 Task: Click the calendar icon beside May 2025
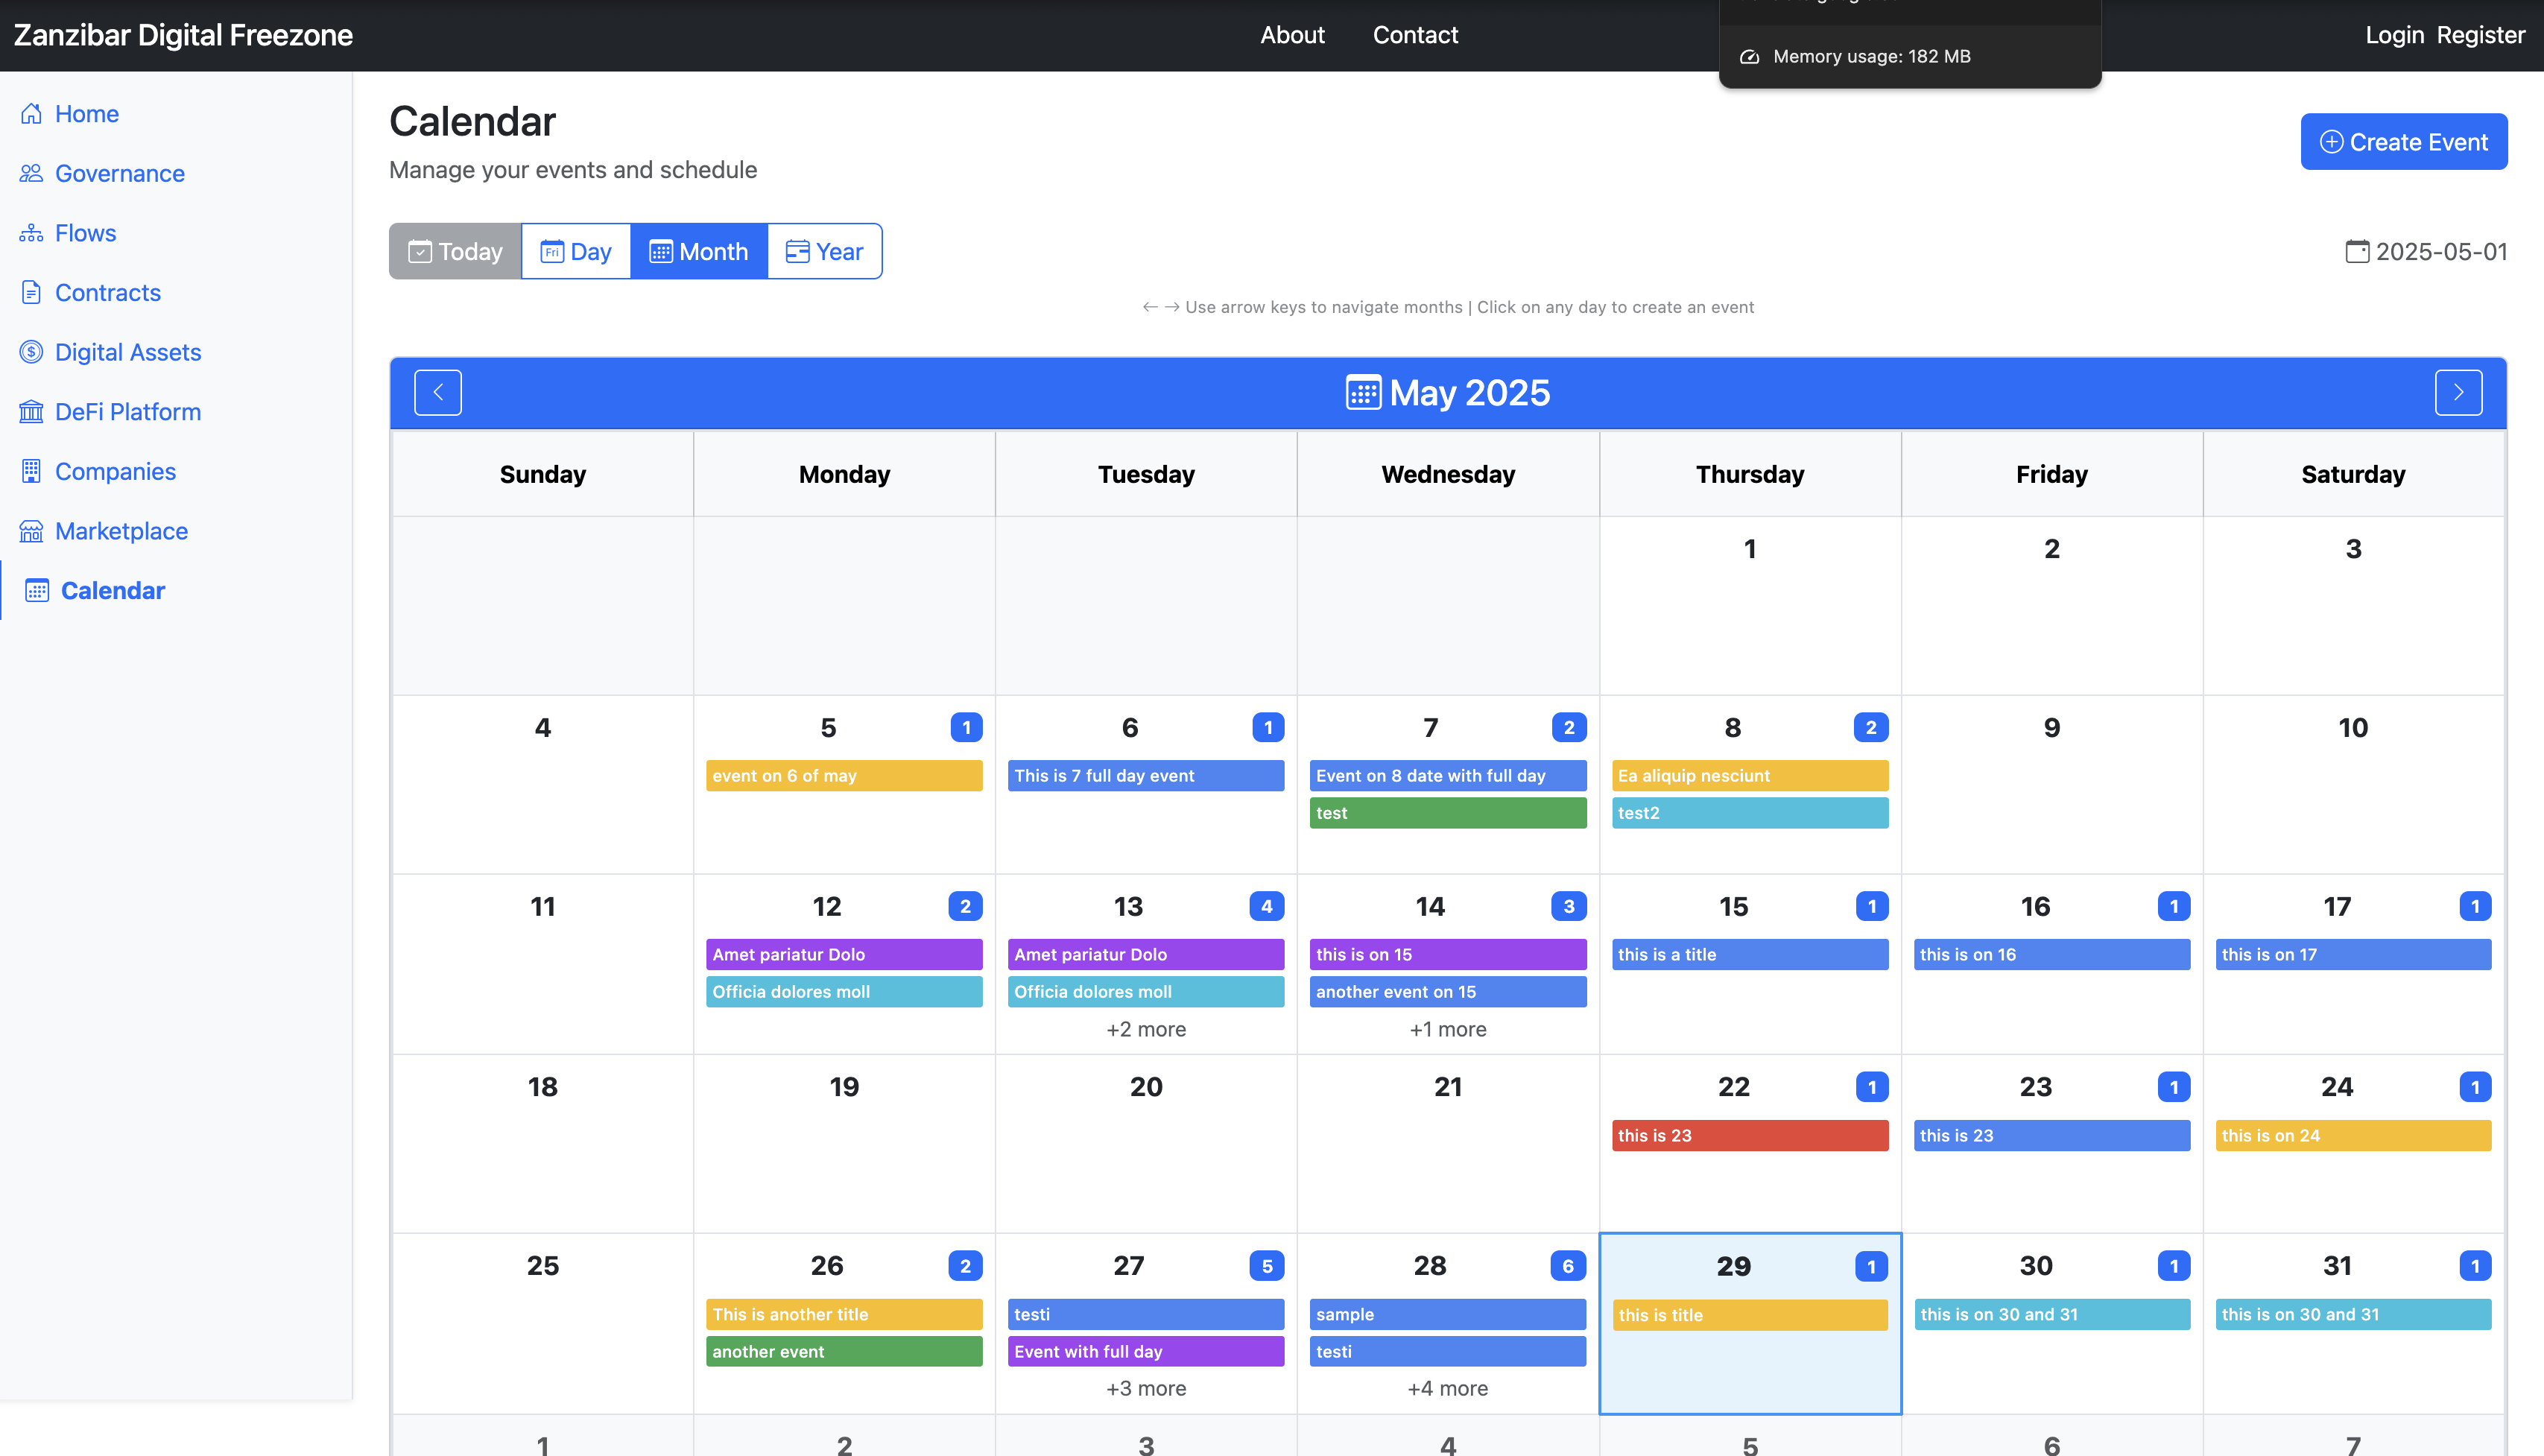[1363, 393]
